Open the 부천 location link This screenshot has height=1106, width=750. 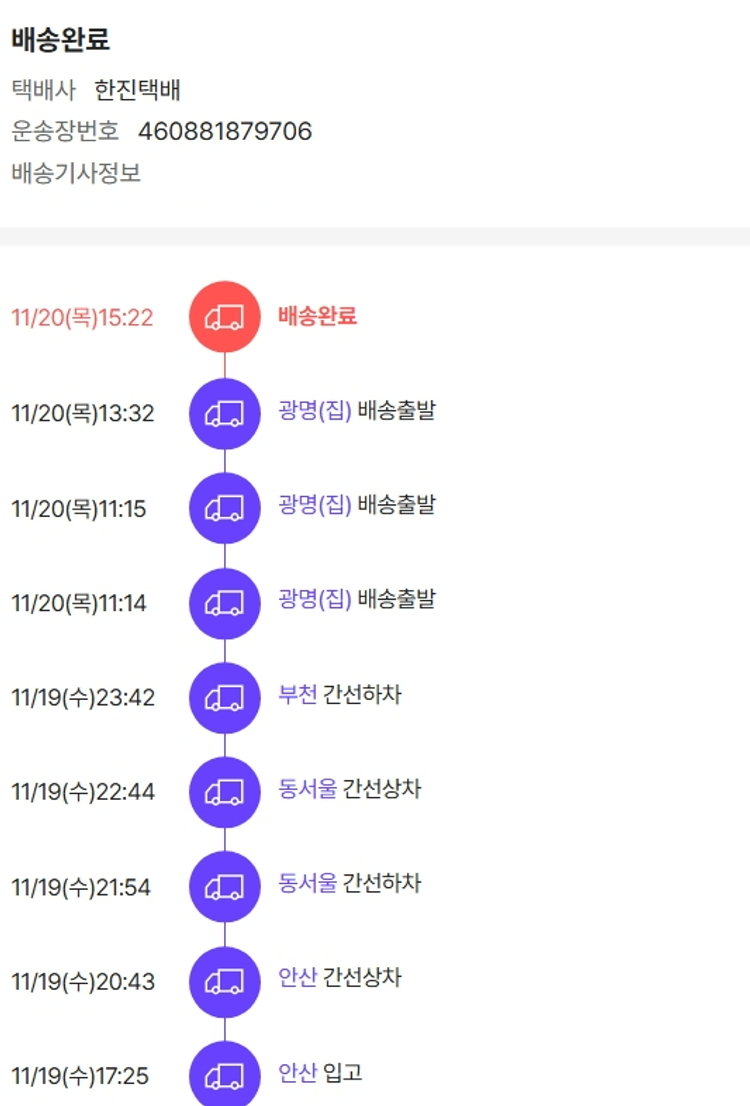pos(298,694)
